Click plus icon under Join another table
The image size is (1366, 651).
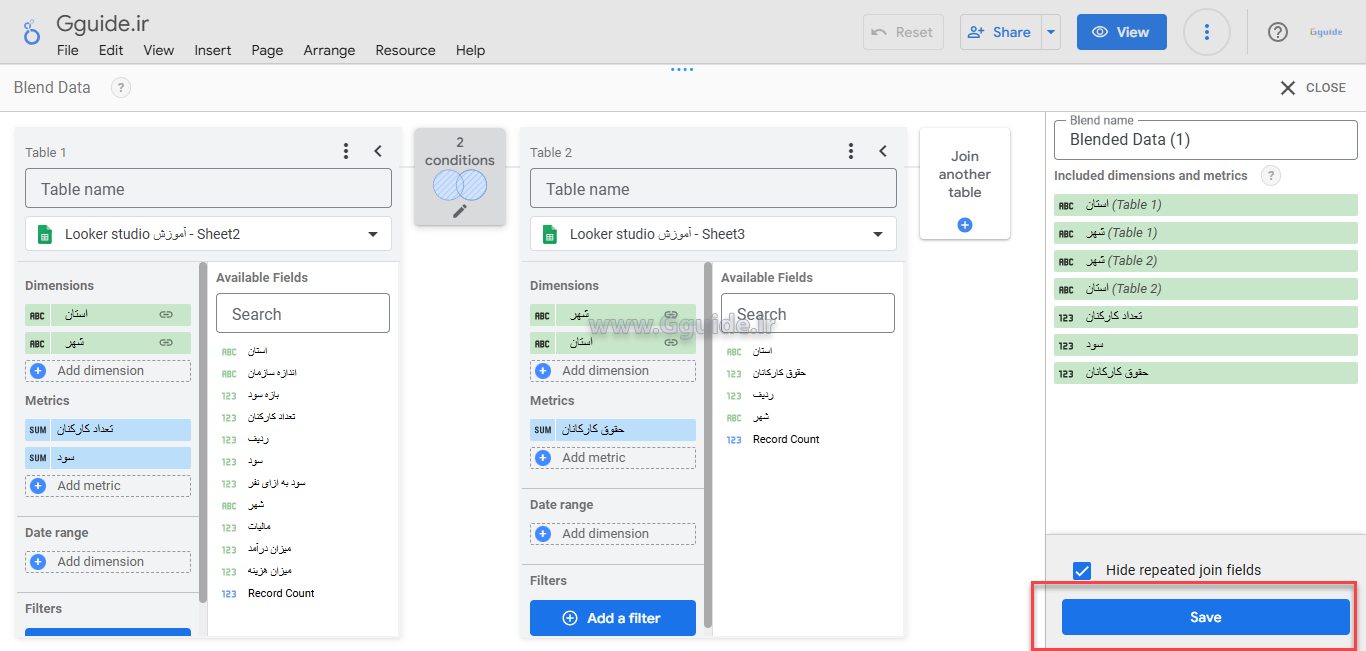pos(965,225)
